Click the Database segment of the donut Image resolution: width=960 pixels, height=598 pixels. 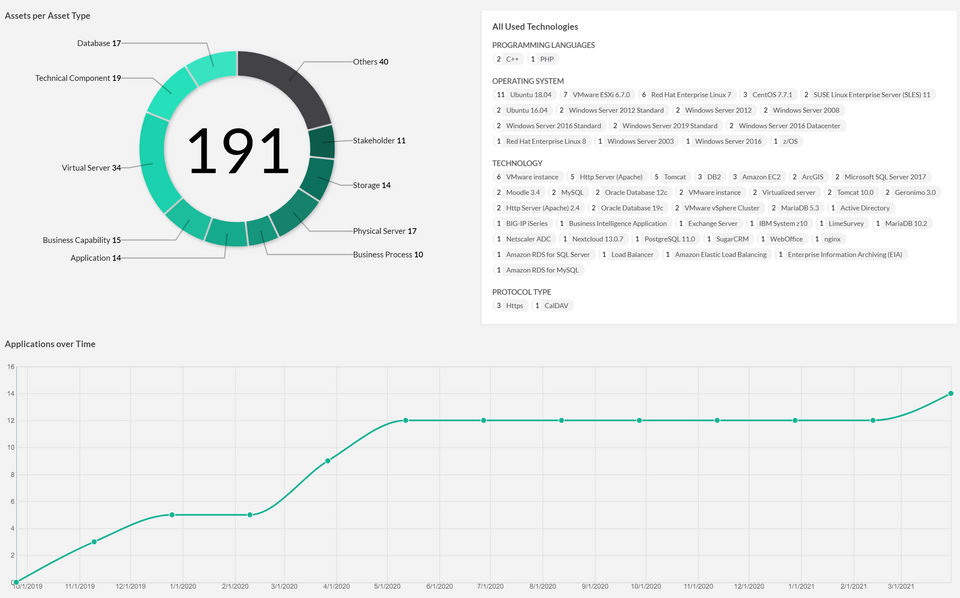click(x=212, y=67)
